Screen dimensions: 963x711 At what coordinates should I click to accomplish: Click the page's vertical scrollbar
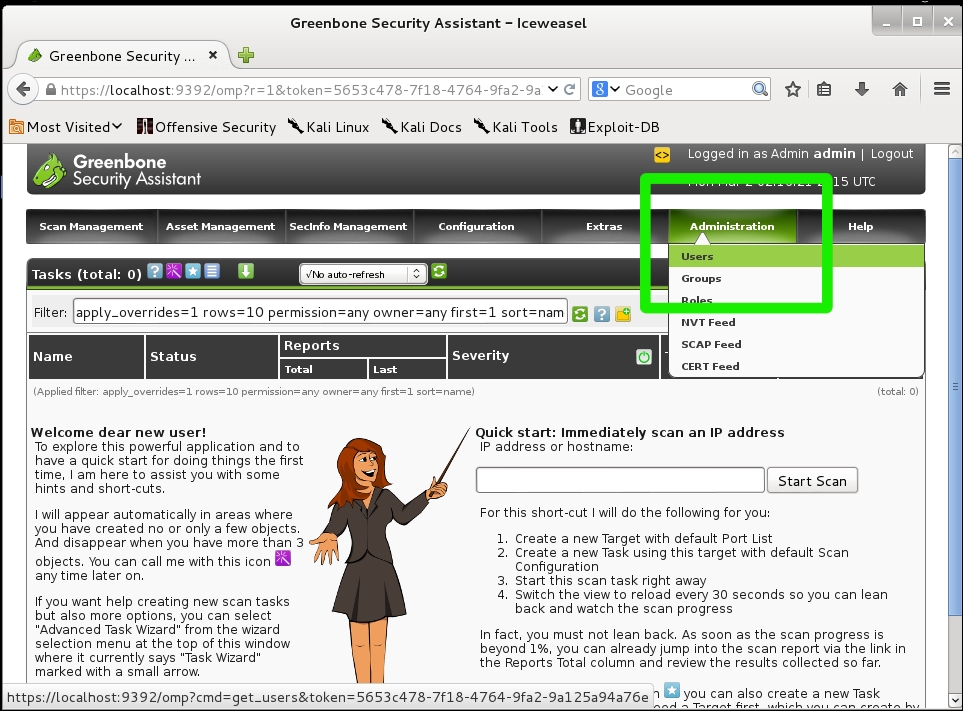(954, 386)
